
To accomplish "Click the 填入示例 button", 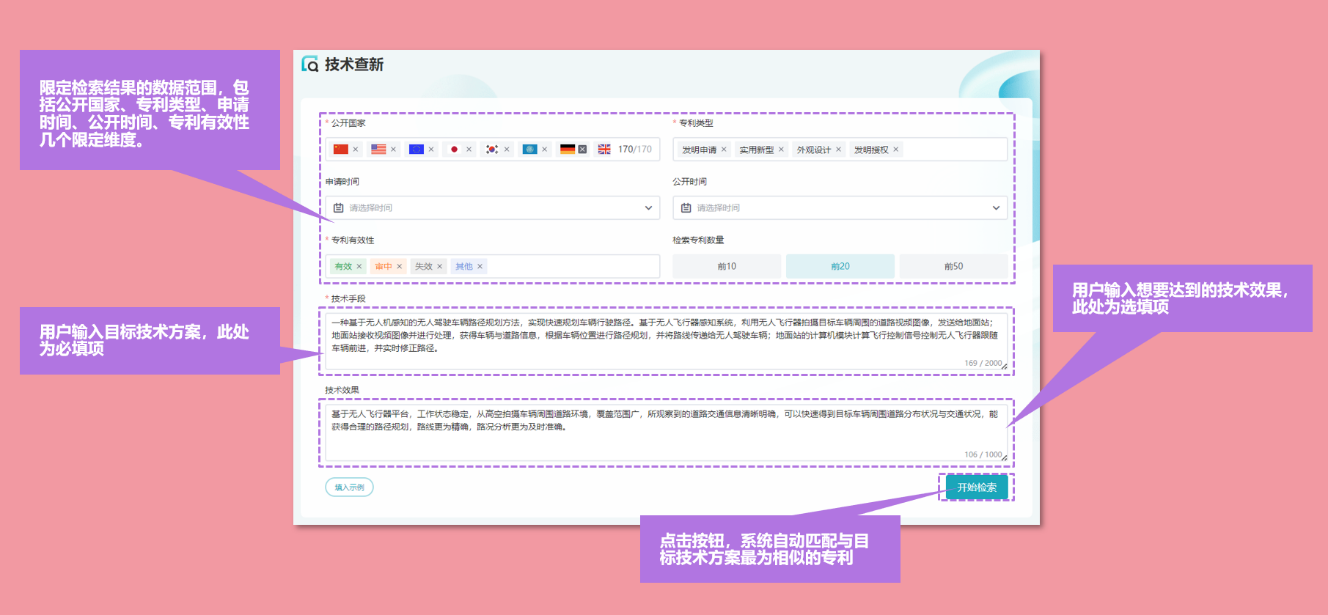I will (349, 487).
